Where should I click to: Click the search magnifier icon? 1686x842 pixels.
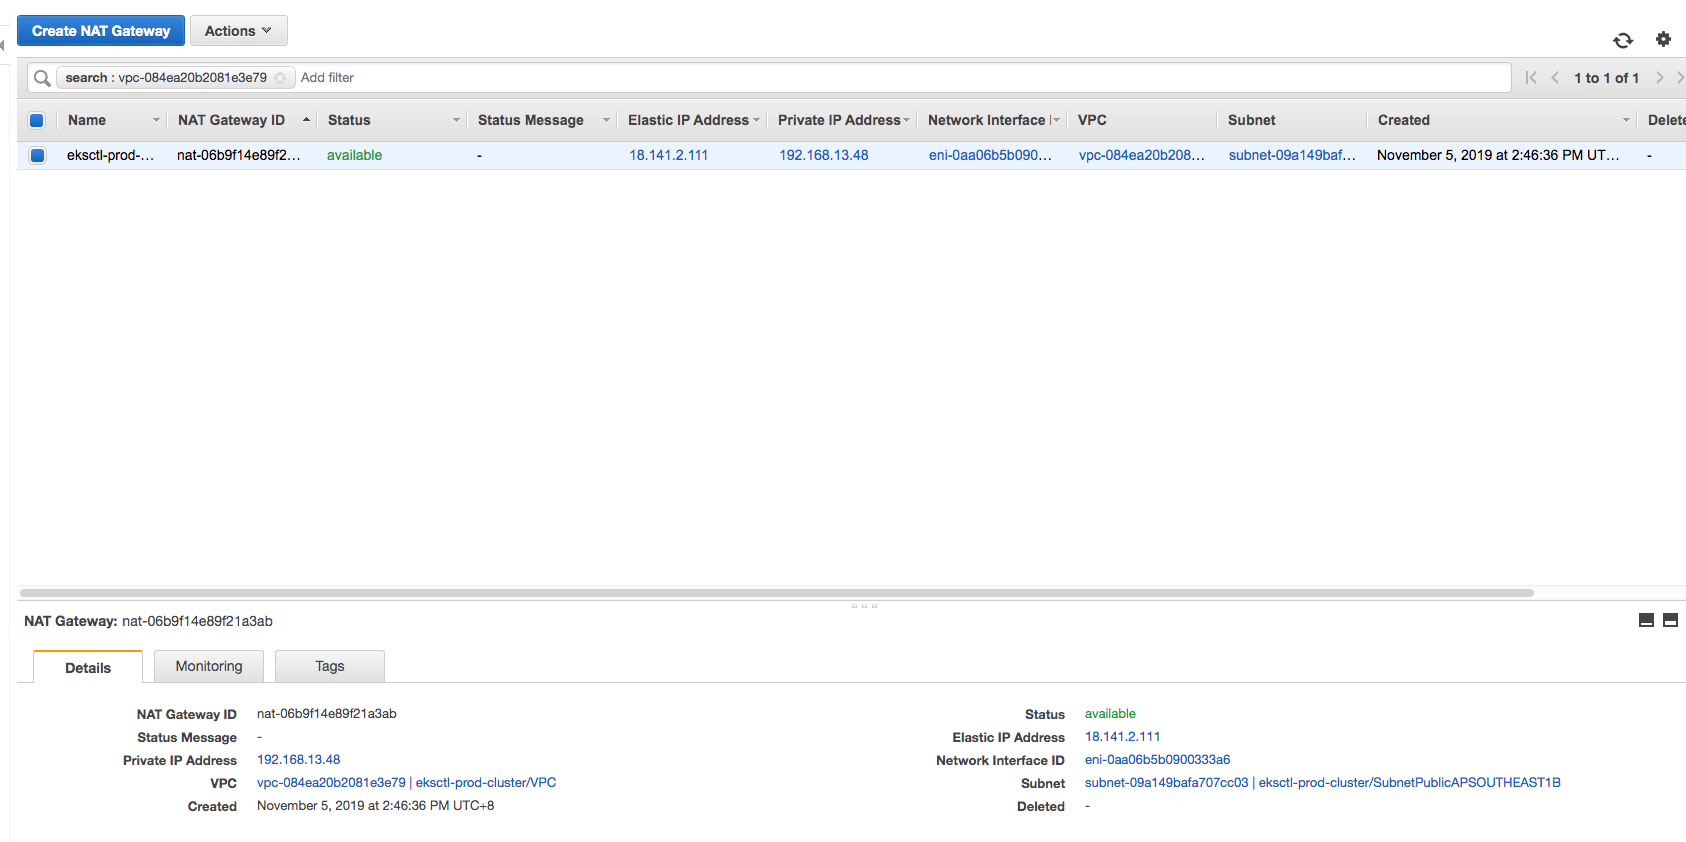[x=42, y=78]
